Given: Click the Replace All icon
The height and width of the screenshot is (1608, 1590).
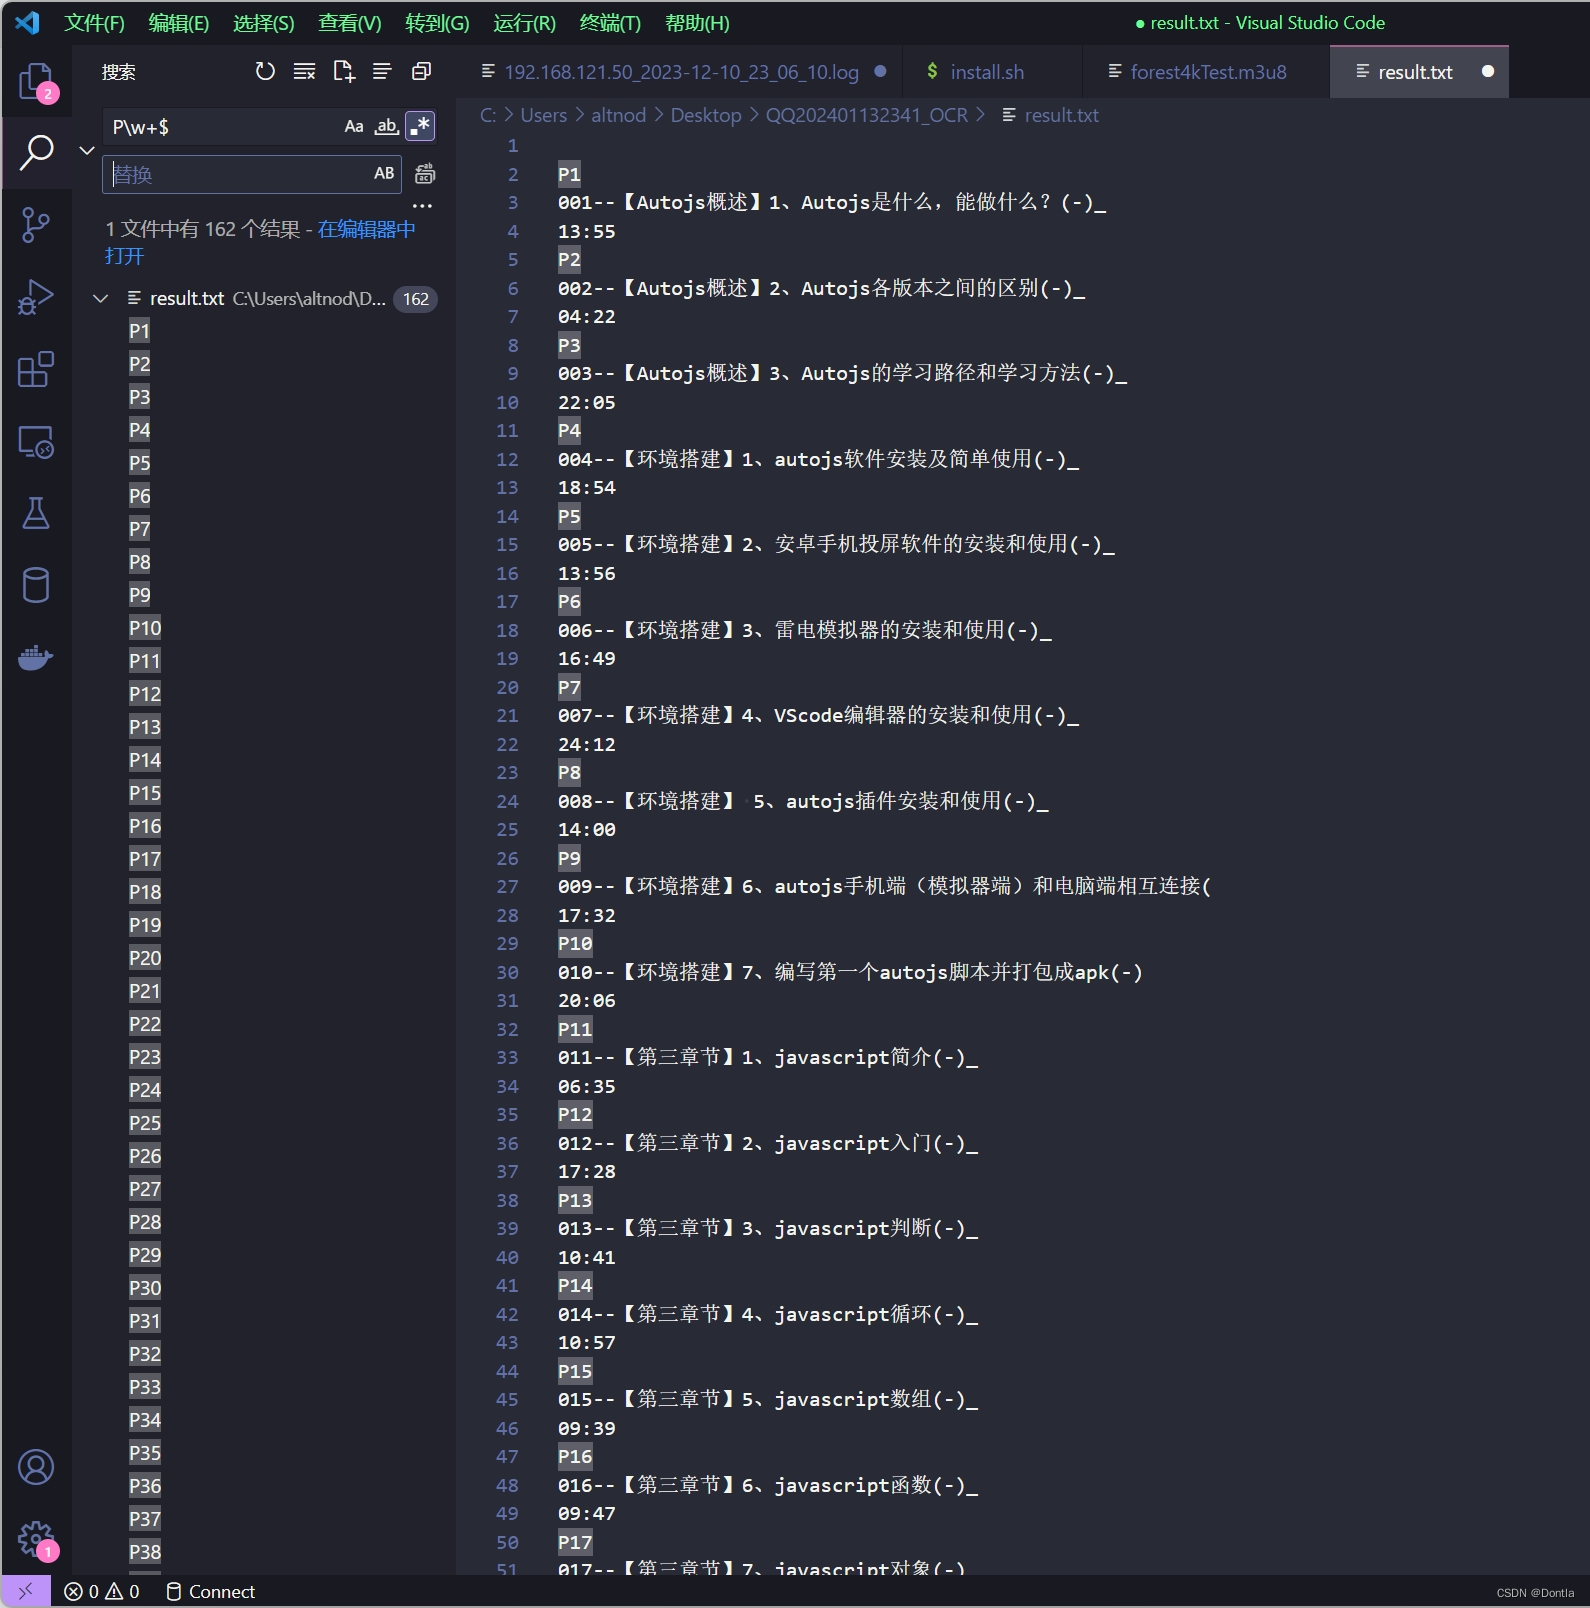Looking at the screenshot, I should point(425,173).
